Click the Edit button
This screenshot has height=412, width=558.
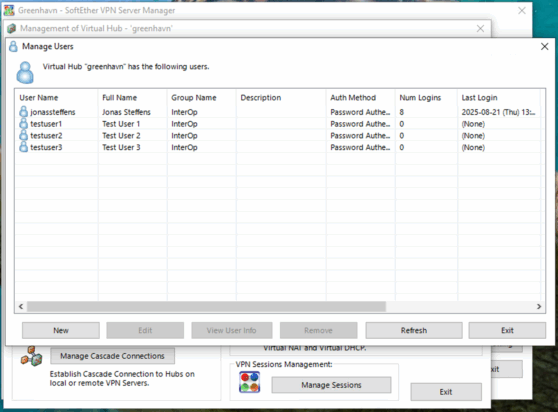(x=145, y=330)
